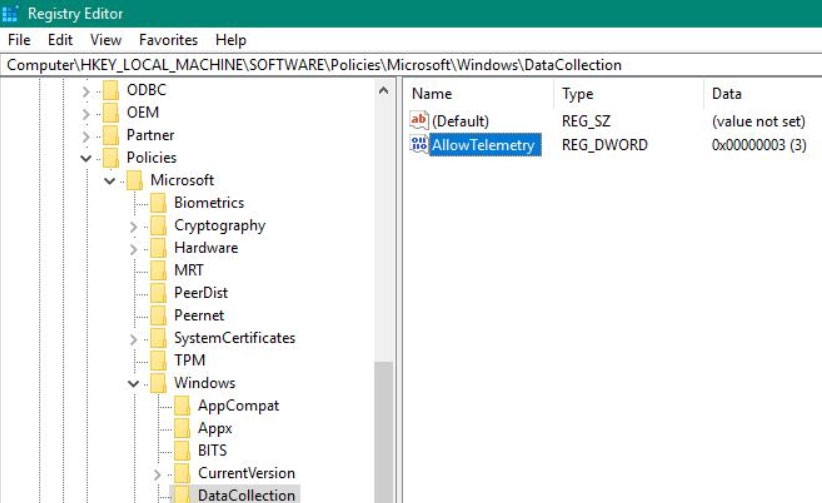Select the Microsoft tree label
This screenshot has width=822, height=503.
coord(182,180)
